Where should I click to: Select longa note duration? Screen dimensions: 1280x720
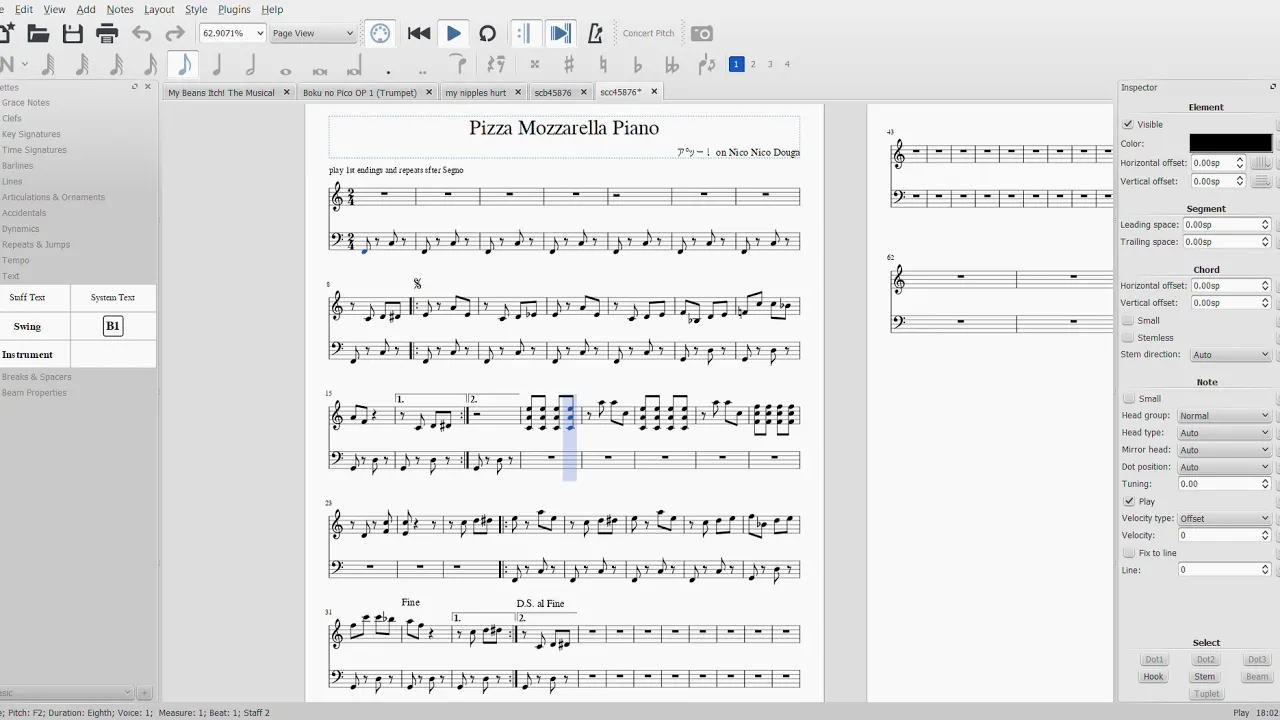(354, 68)
